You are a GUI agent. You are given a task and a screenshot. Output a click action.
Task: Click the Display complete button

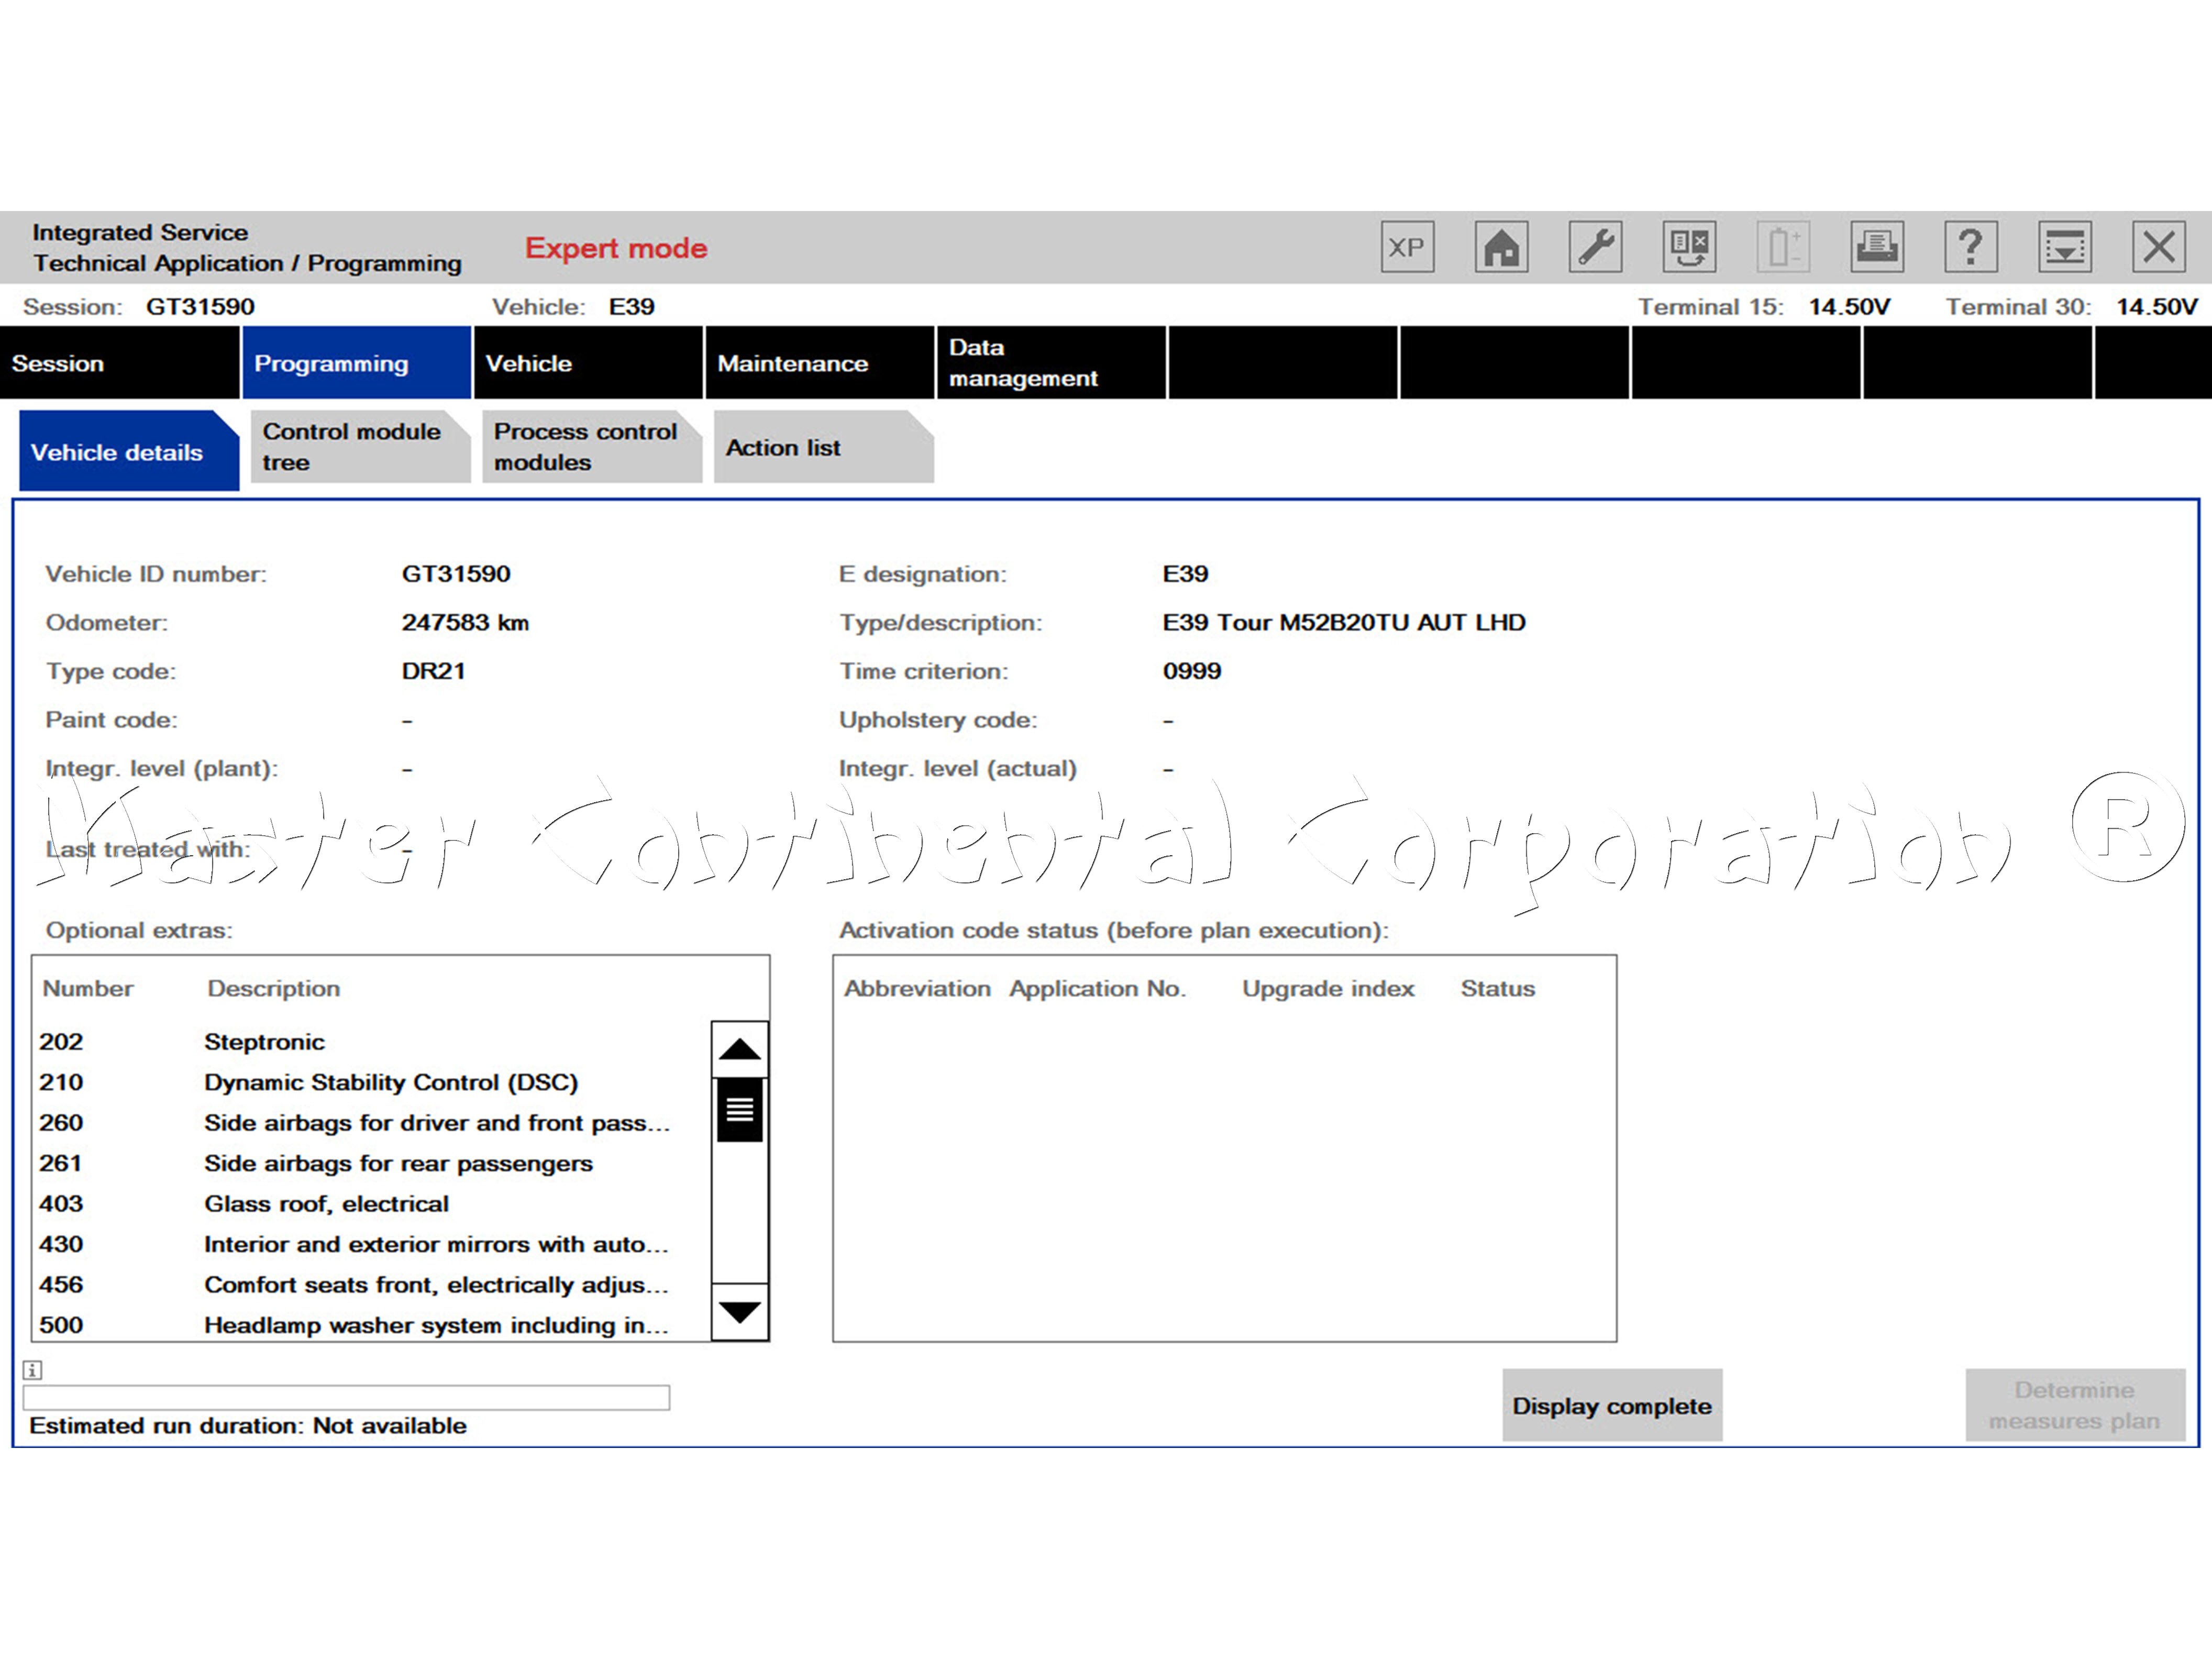[x=1612, y=1405]
